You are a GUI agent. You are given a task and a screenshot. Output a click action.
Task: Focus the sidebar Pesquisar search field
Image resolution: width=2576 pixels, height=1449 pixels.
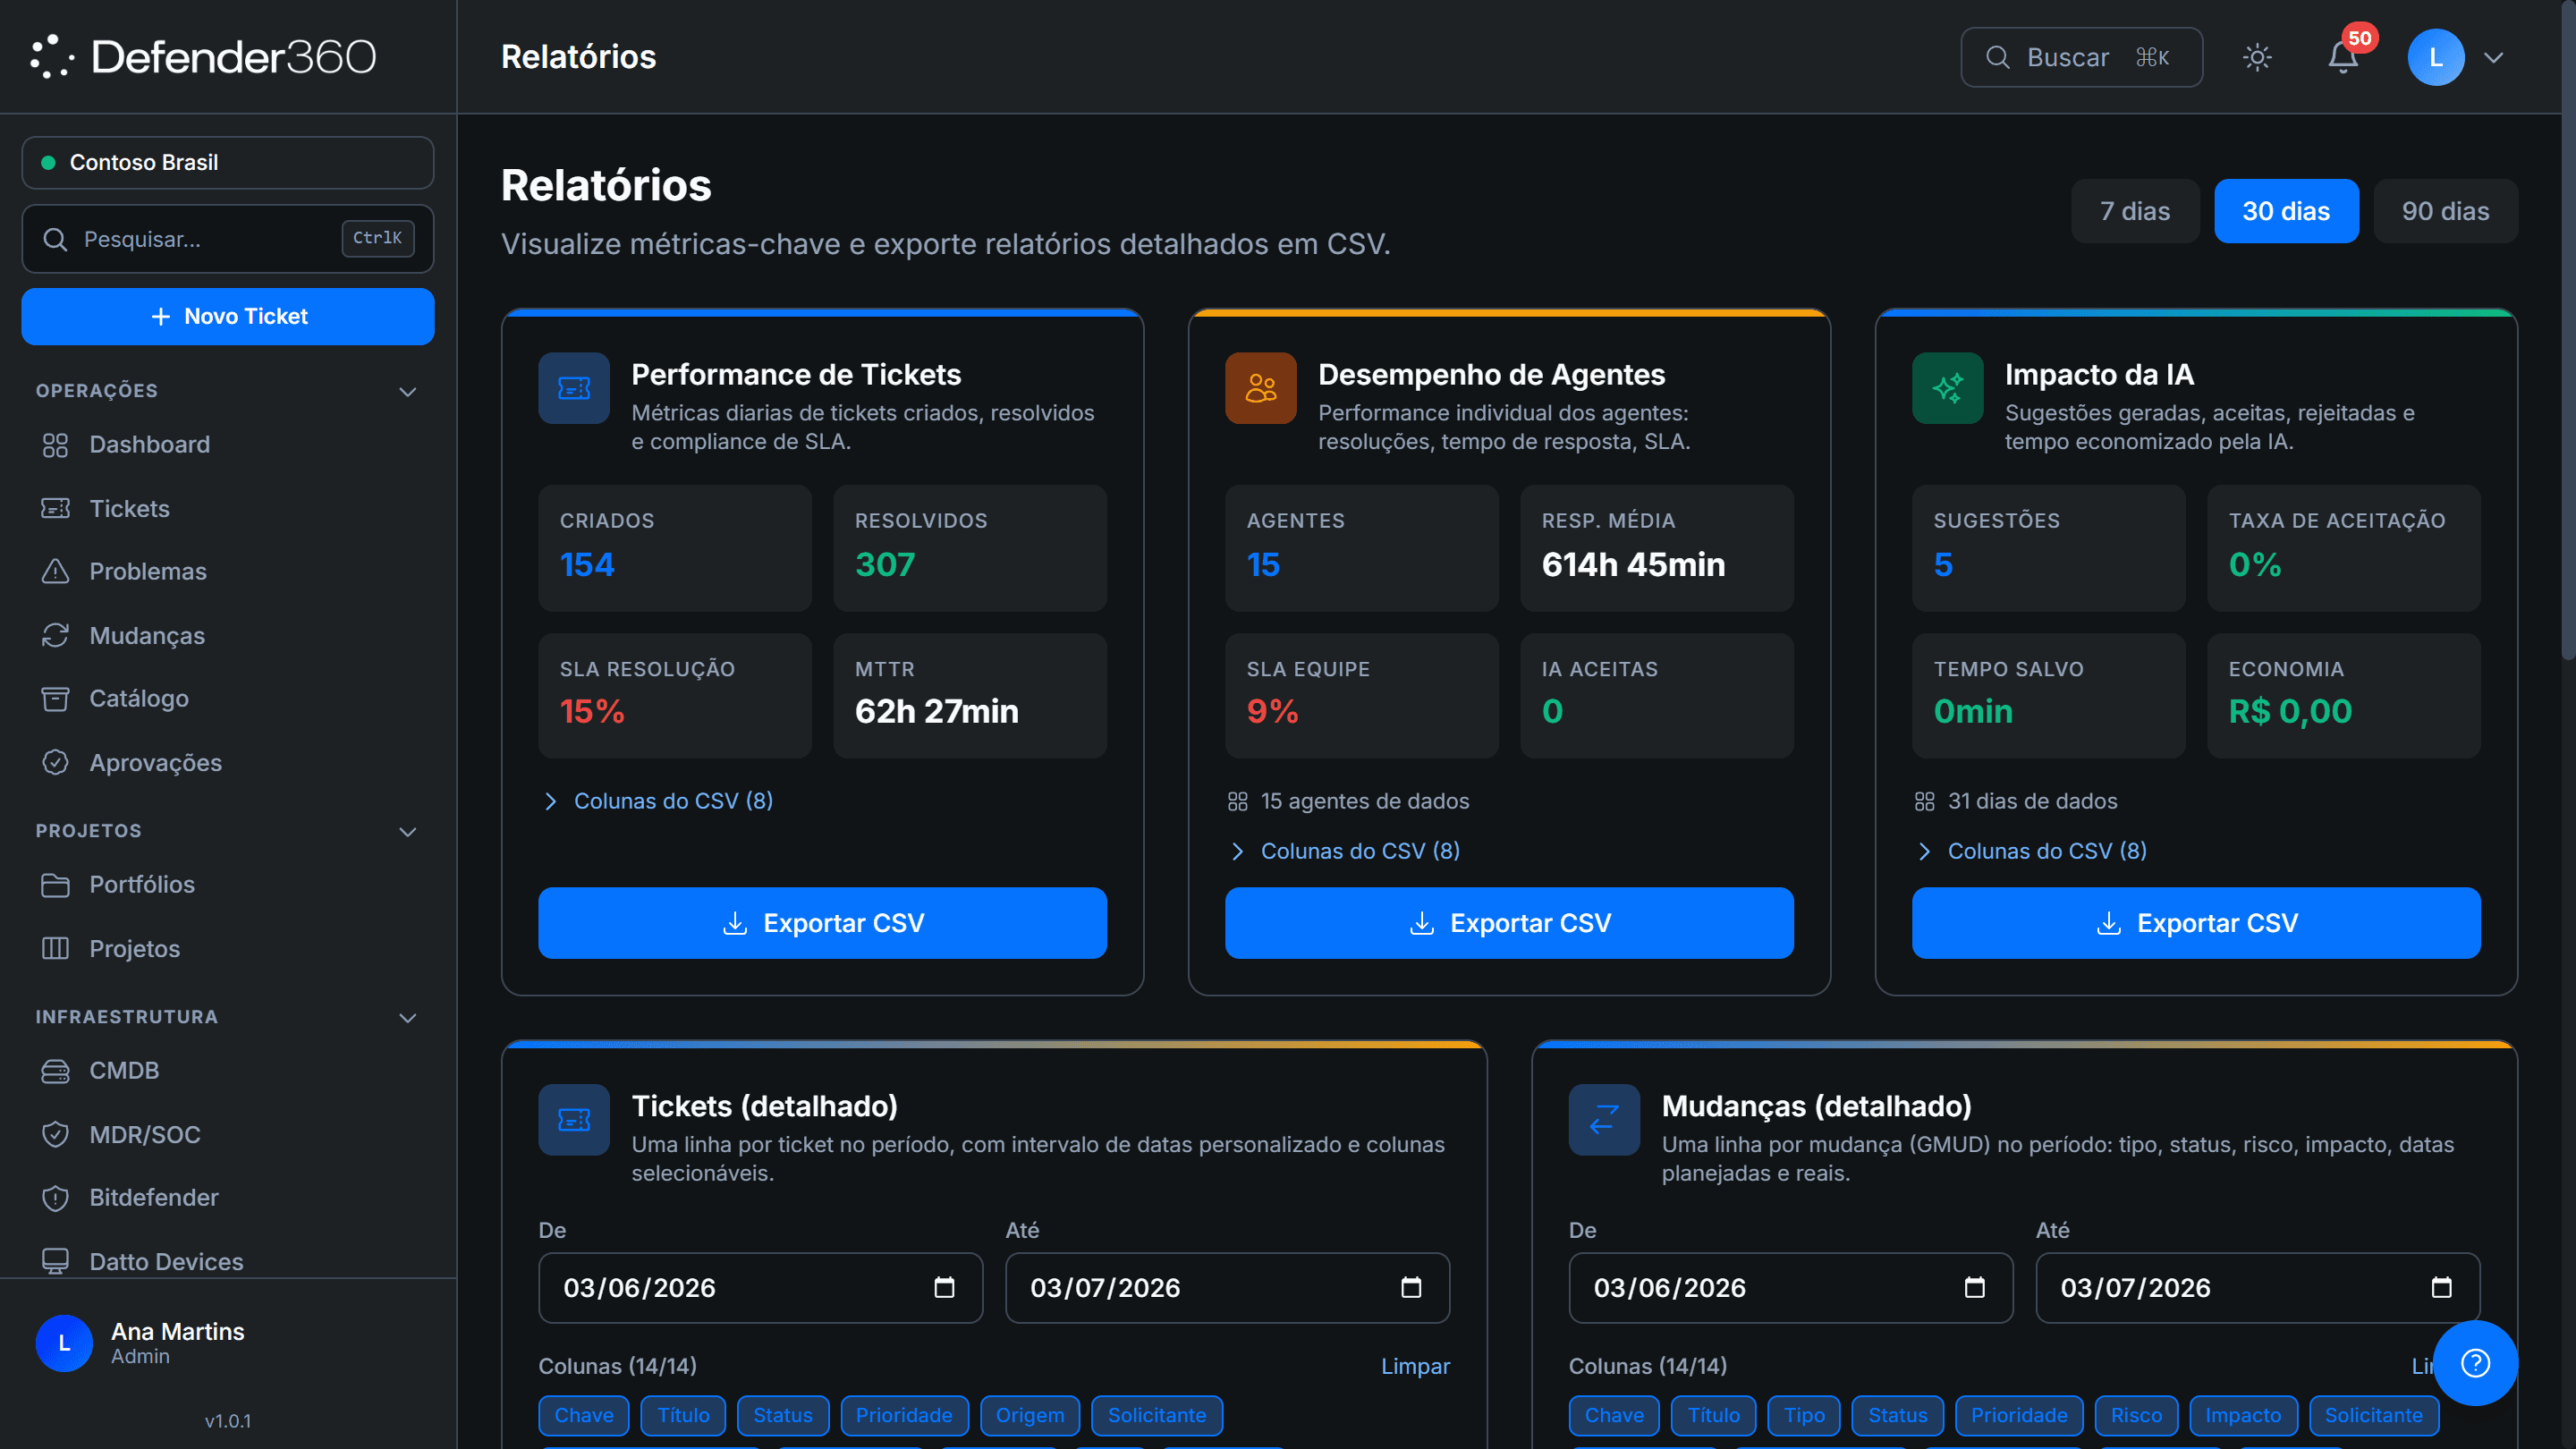point(228,239)
